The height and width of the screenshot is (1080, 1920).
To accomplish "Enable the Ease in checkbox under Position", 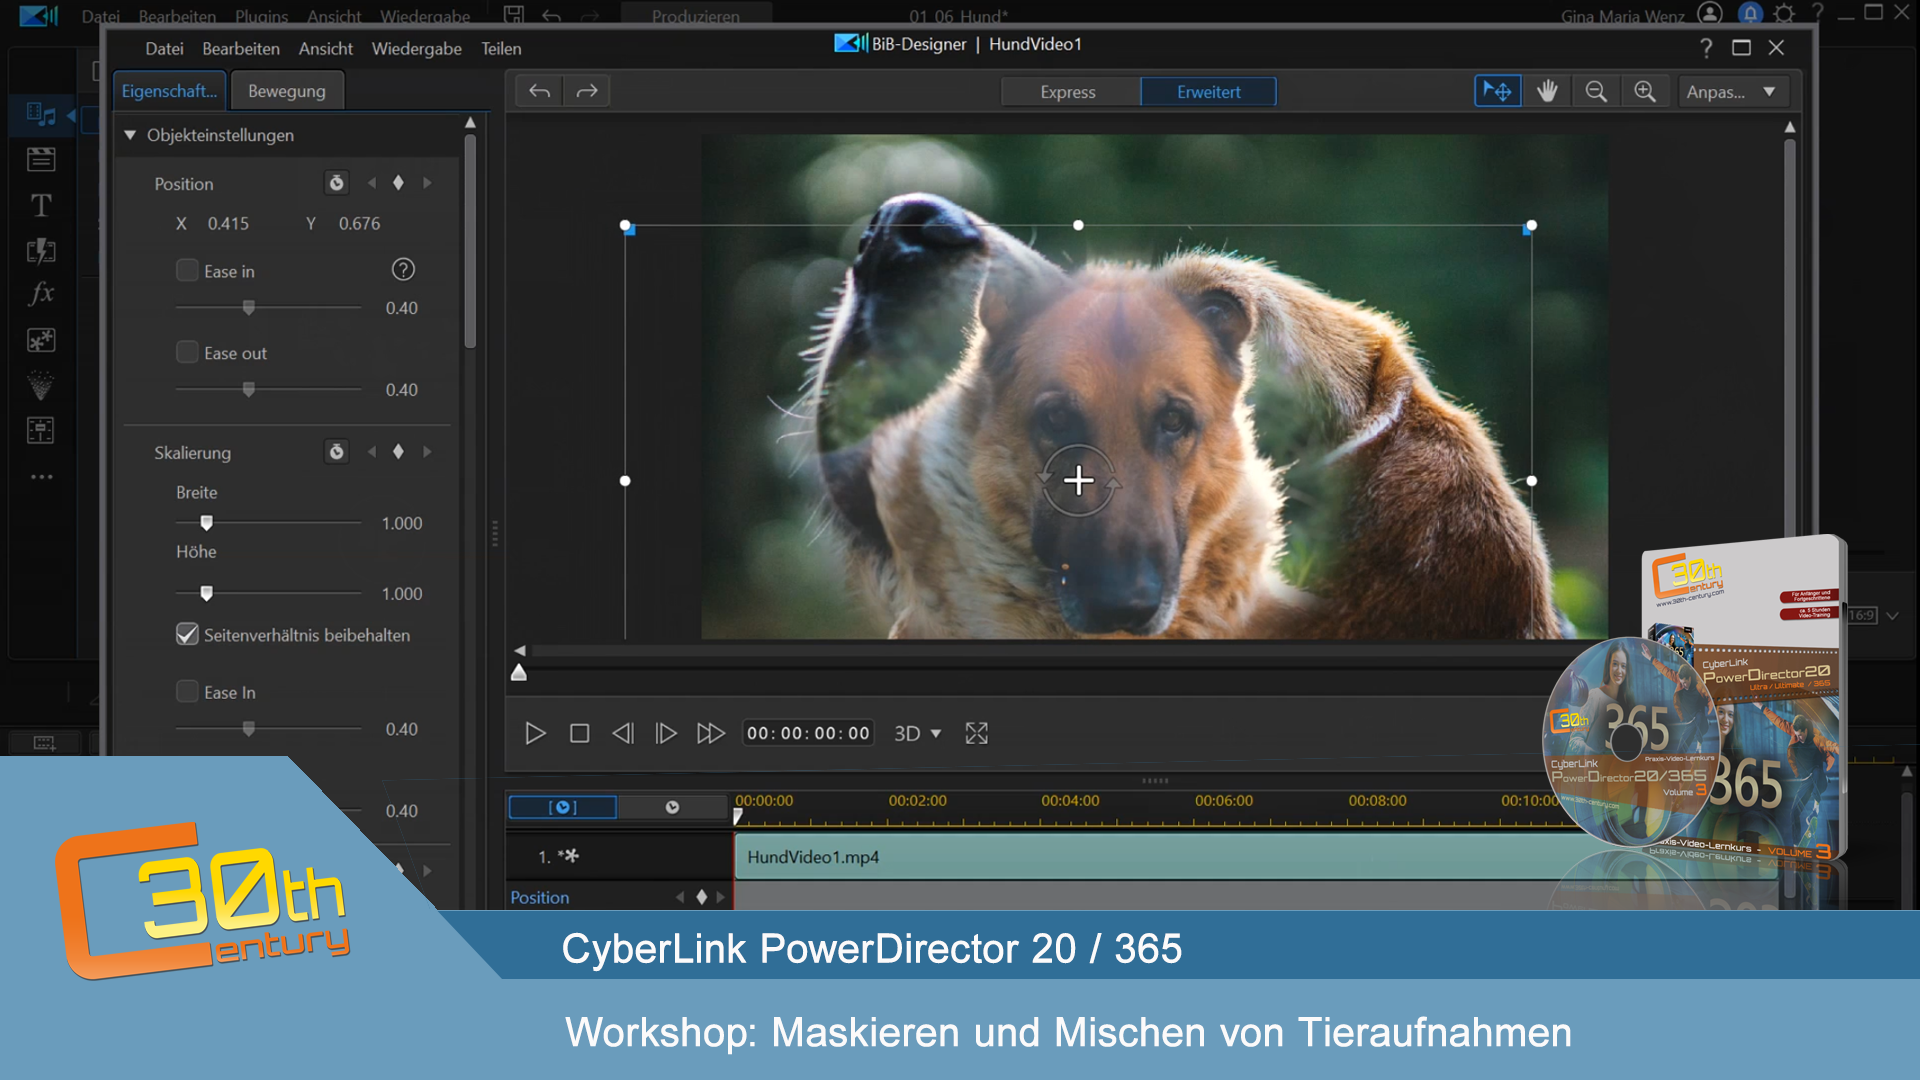I will point(187,270).
